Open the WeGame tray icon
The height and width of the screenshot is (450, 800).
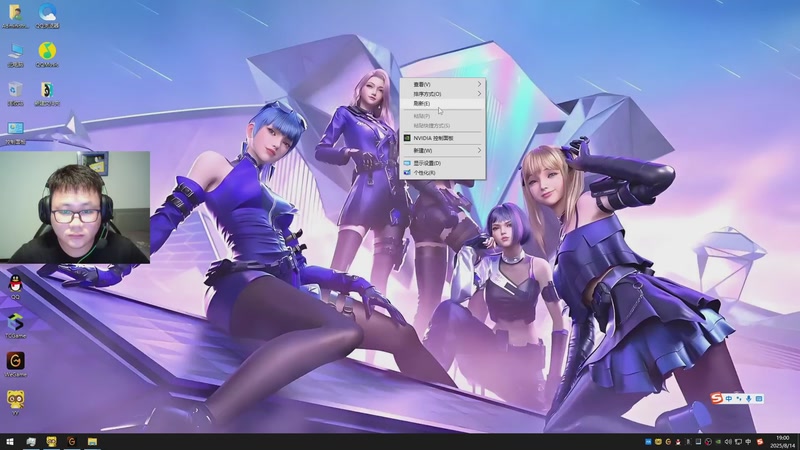(668, 442)
